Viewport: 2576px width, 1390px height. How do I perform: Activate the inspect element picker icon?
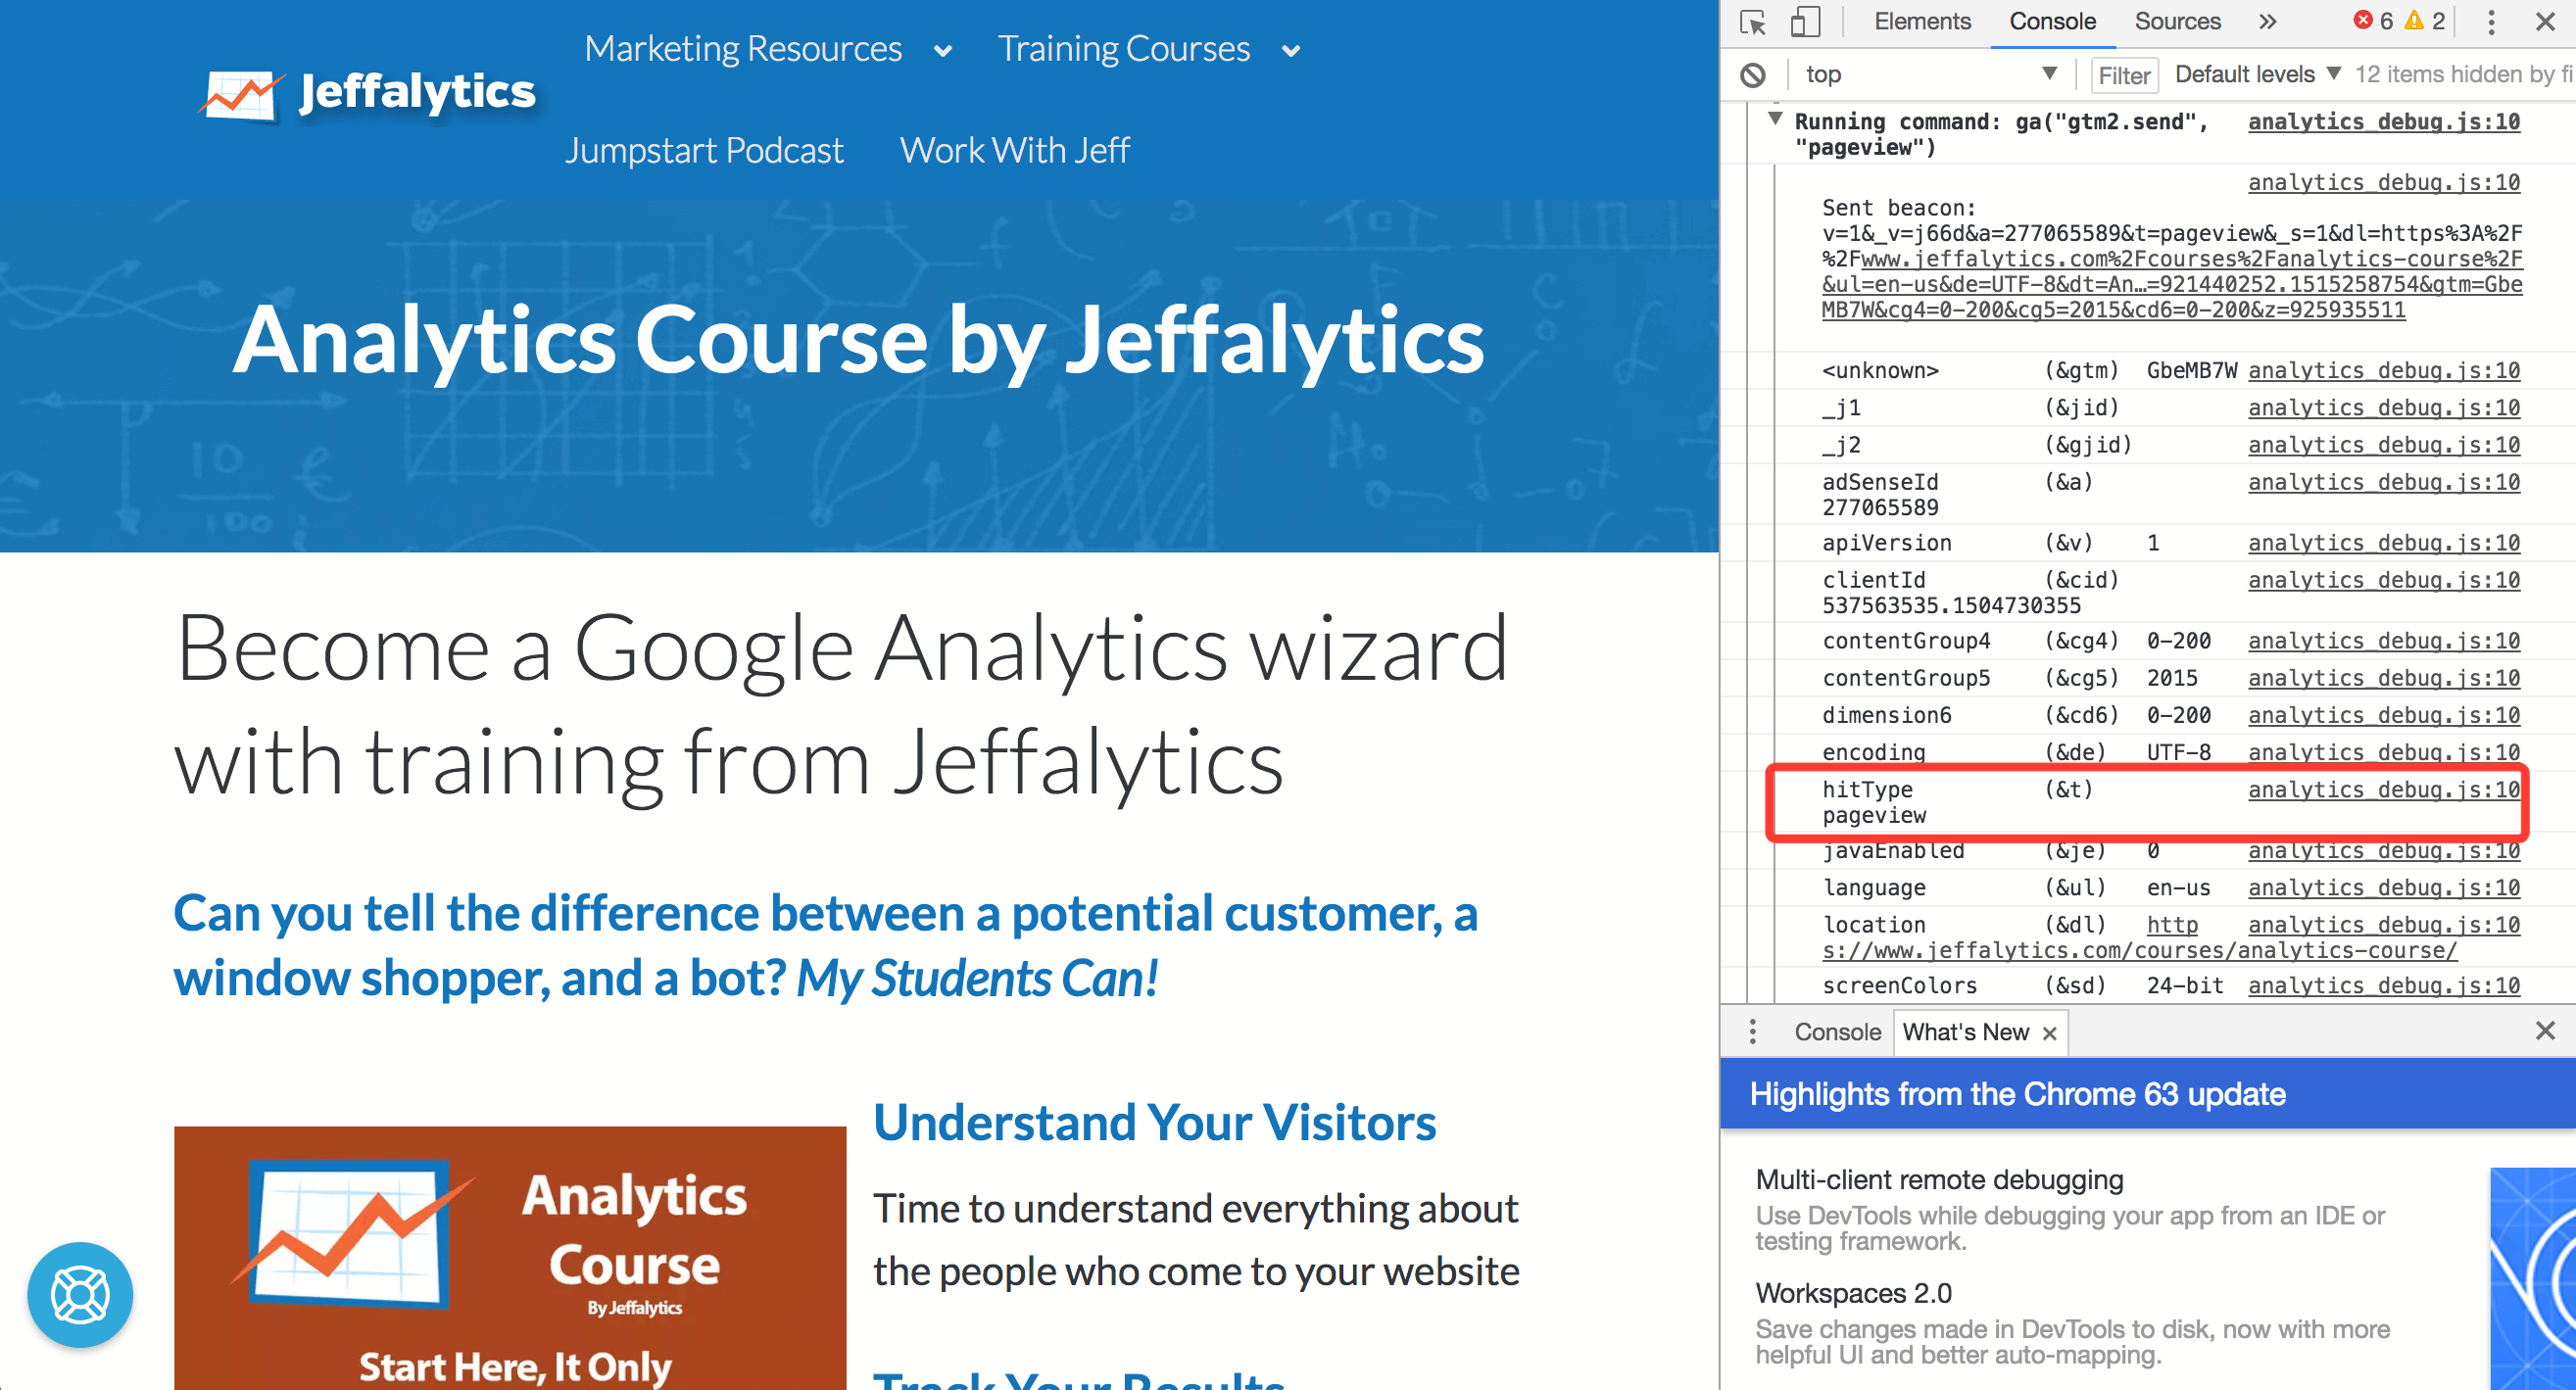1753,22
